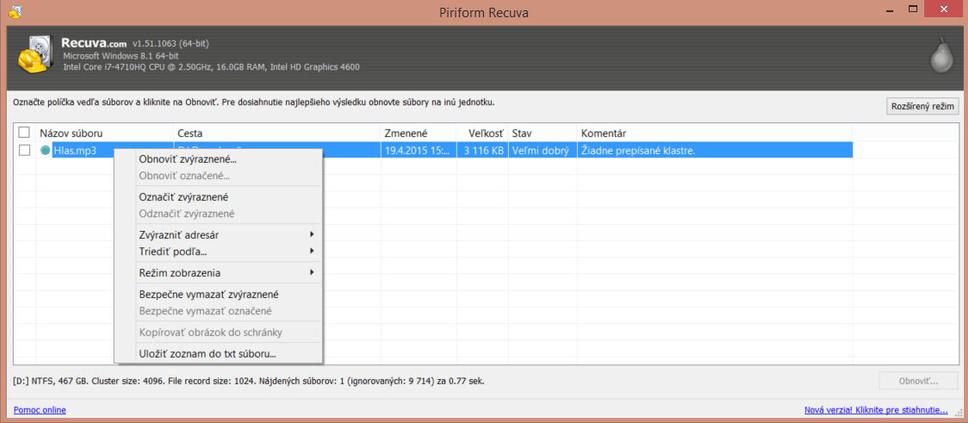Image resolution: width=968 pixels, height=423 pixels.
Task: Select Bezpečne vymazať zvýraznené
Action: (x=219, y=295)
